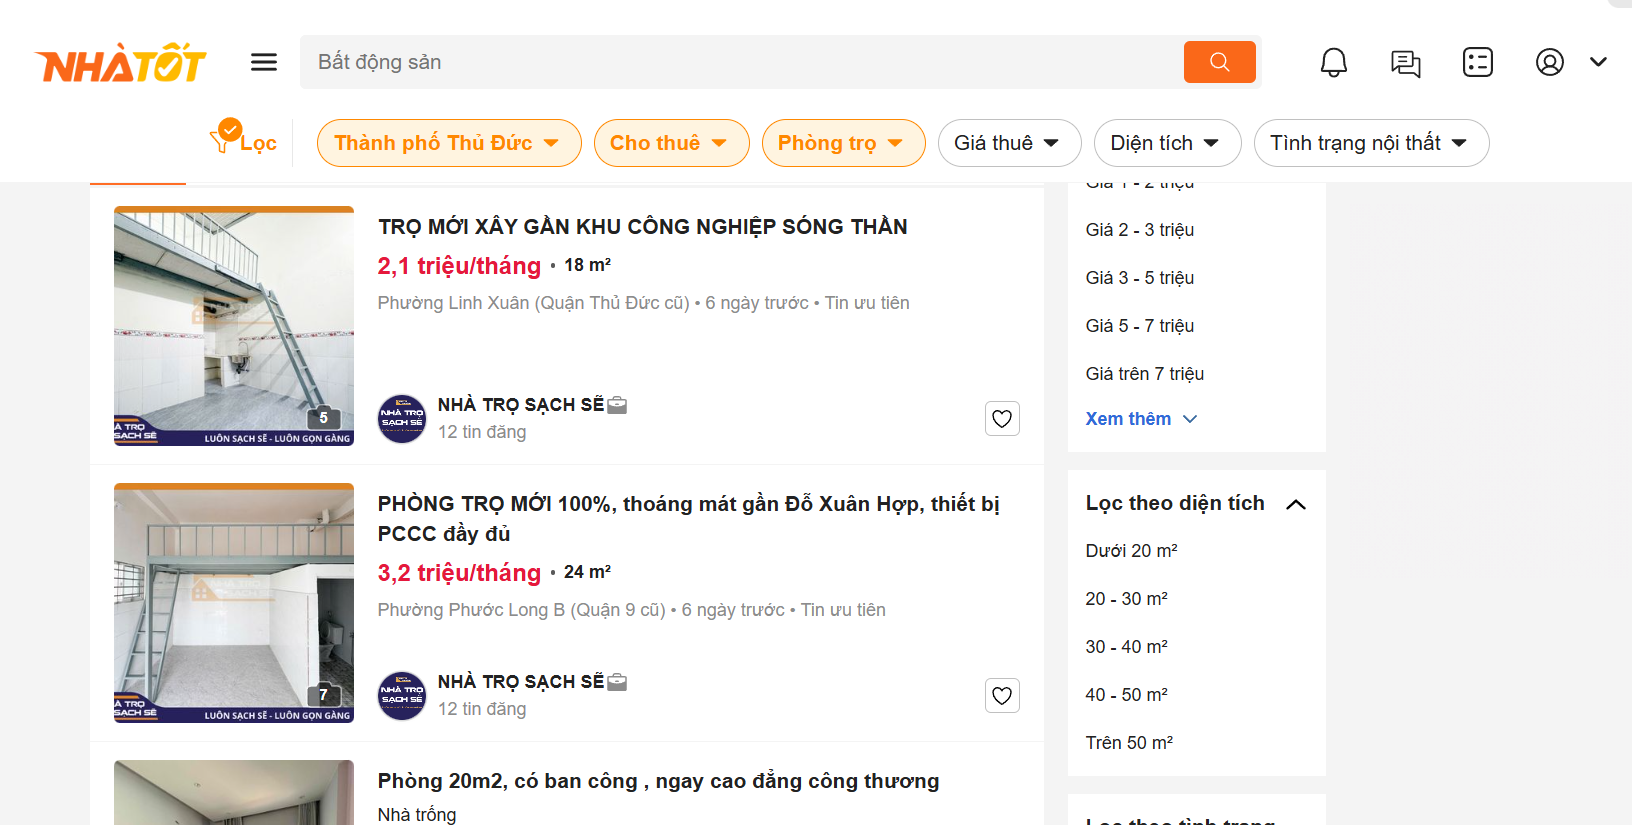Open NHÀ TRỌ SẠCH SẼ avatar on 2,1 triệu listing
Image resolution: width=1632 pixels, height=825 pixels.
coord(402,418)
